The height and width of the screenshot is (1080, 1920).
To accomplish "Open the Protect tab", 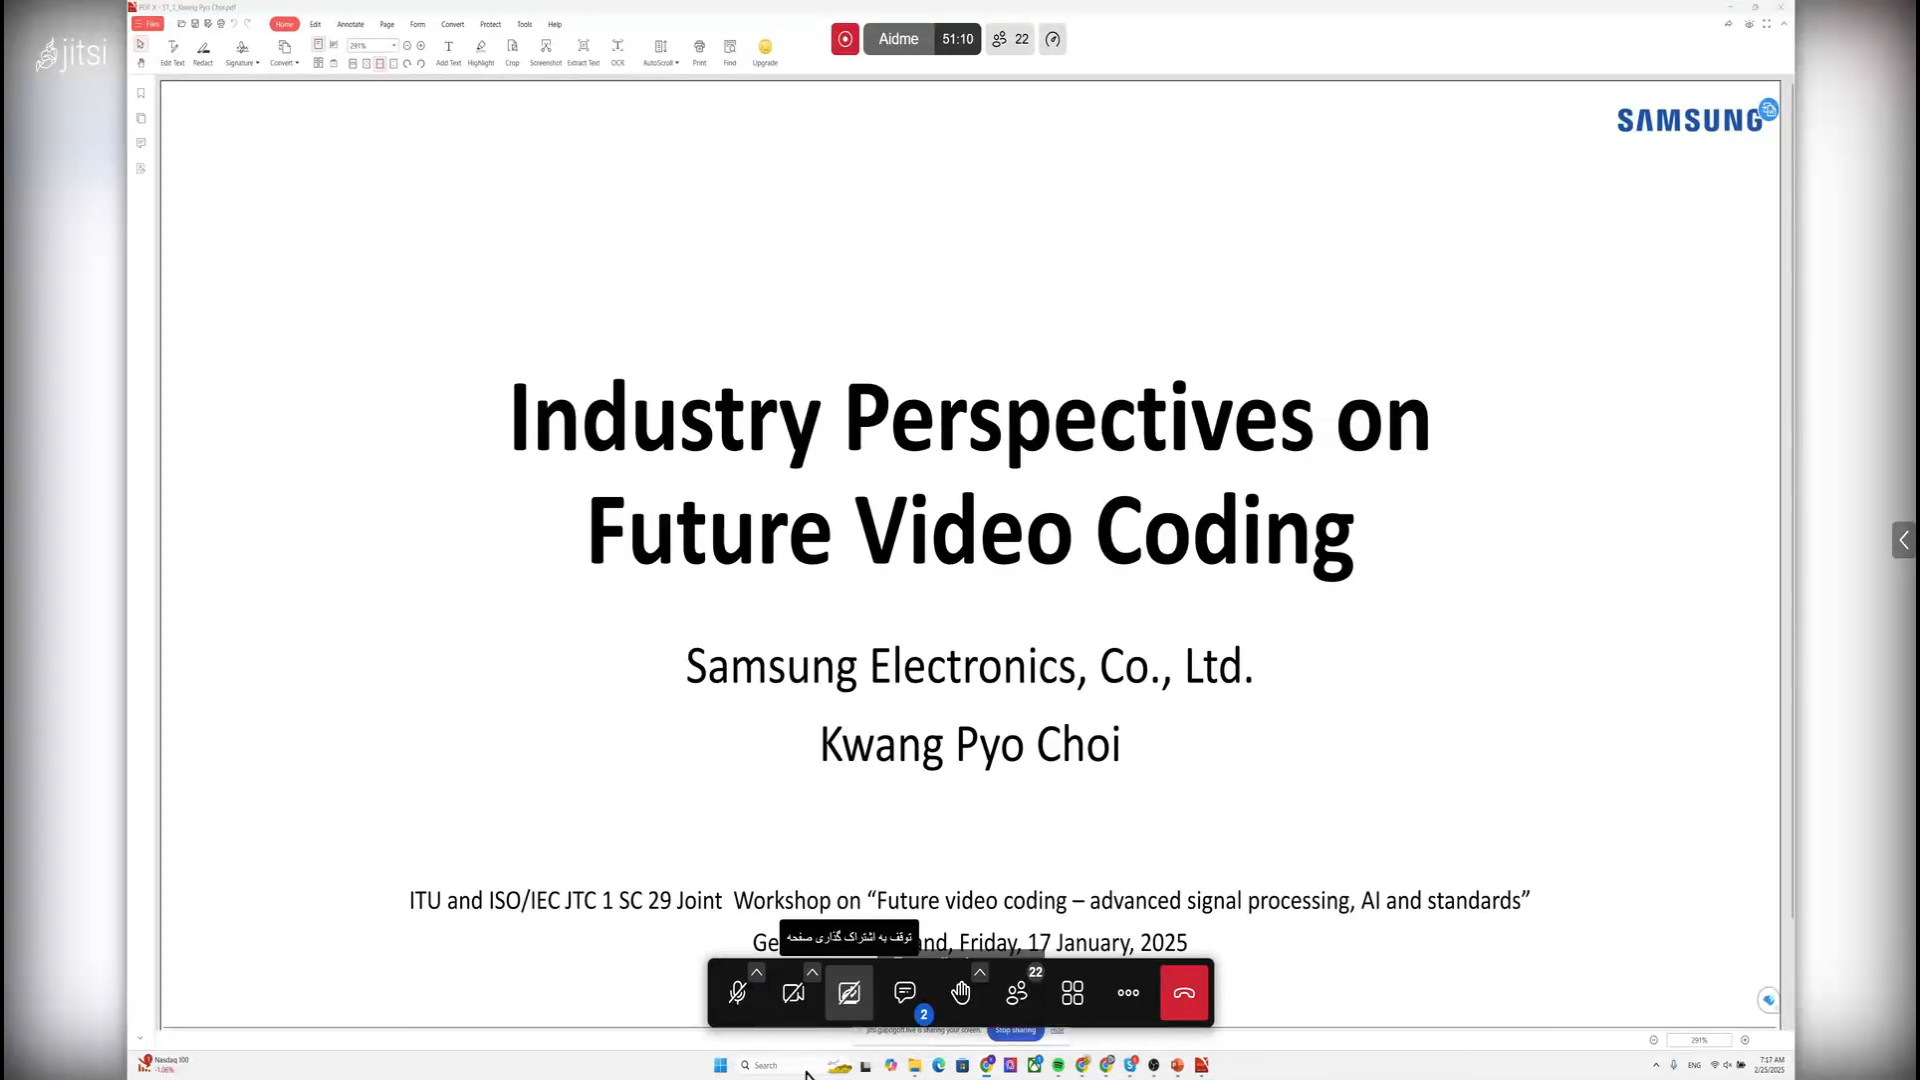I will [x=490, y=24].
